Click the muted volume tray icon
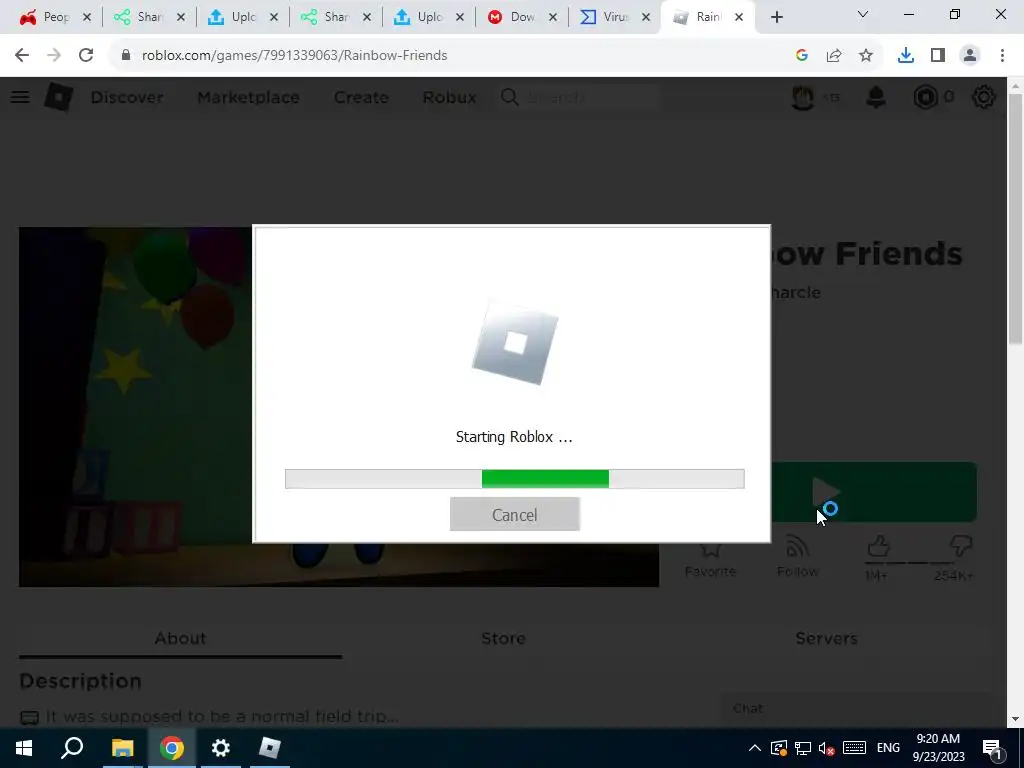The height and width of the screenshot is (768, 1024). pyautogui.click(x=827, y=748)
